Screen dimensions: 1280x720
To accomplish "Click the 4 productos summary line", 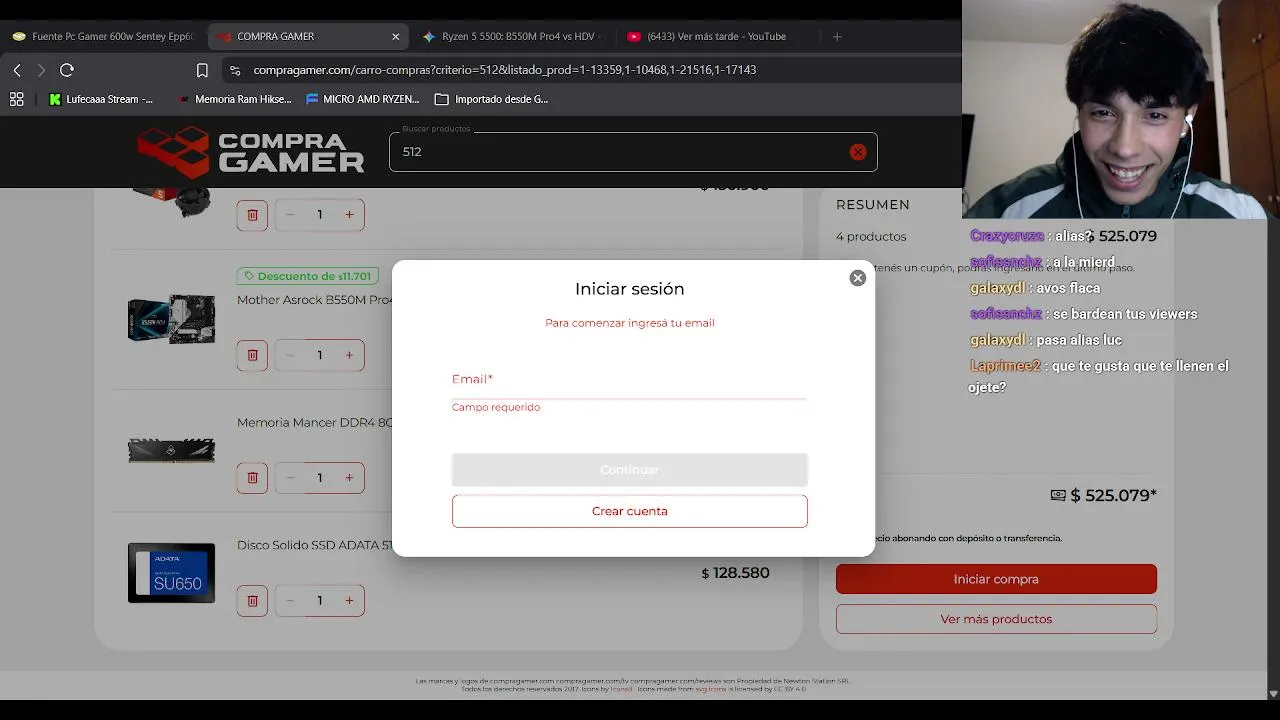I will pos(871,237).
